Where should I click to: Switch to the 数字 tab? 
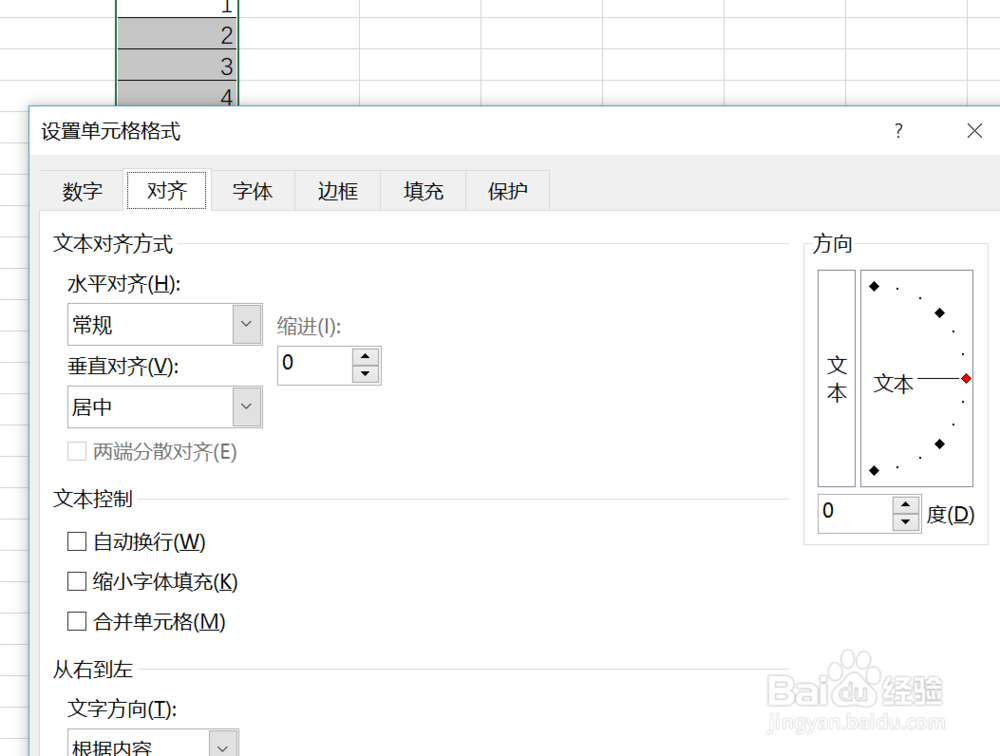pyautogui.click(x=81, y=190)
